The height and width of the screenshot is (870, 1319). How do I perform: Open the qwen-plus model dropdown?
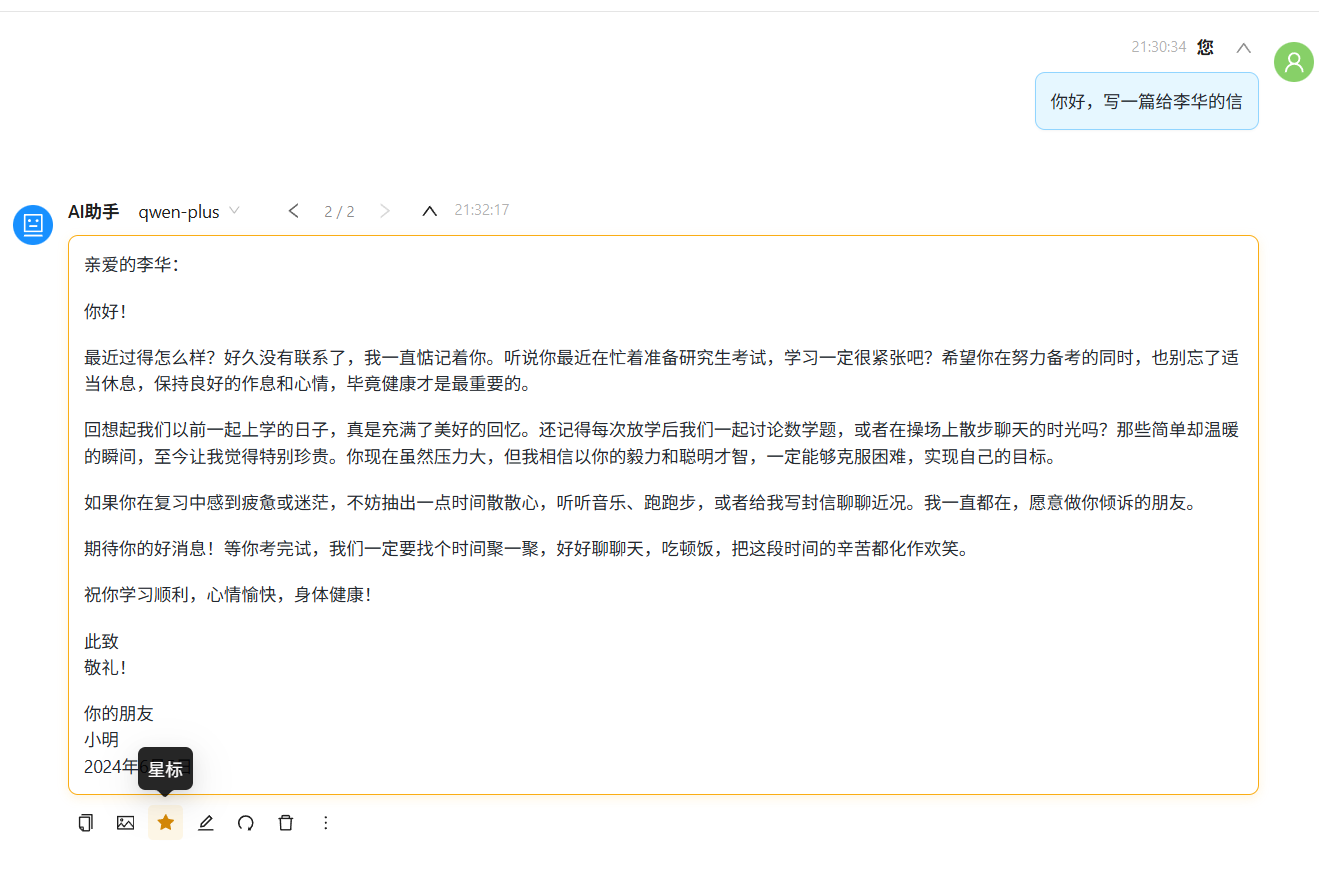pos(189,211)
